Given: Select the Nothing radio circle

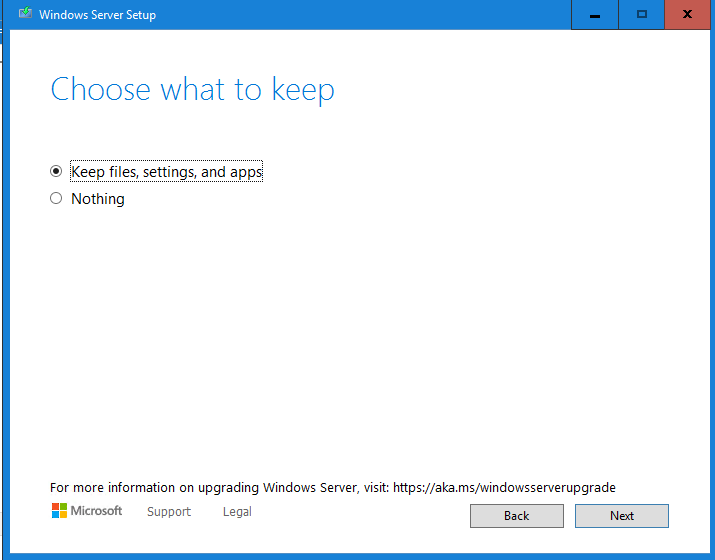Looking at the screenshot, I should [56, 199].
